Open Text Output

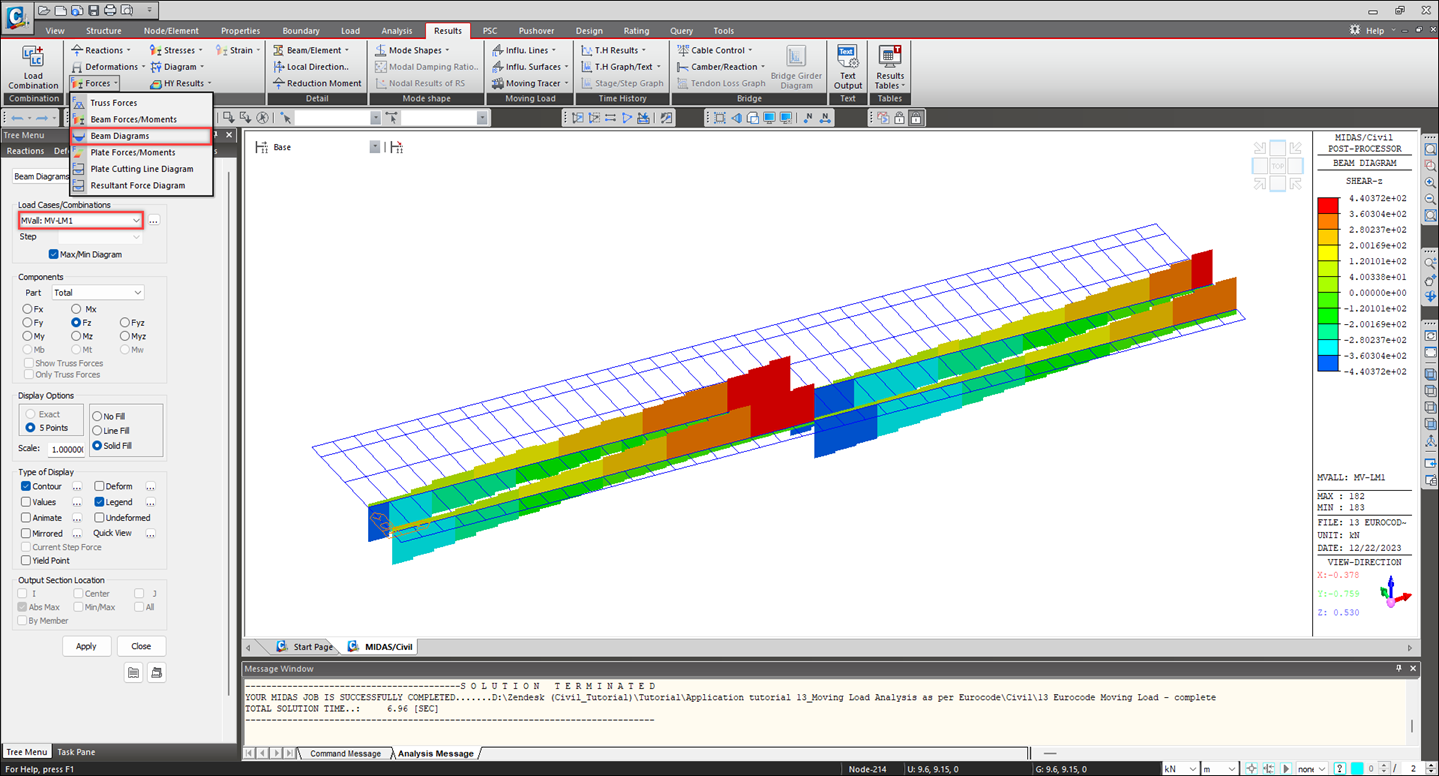pos(847,67)
